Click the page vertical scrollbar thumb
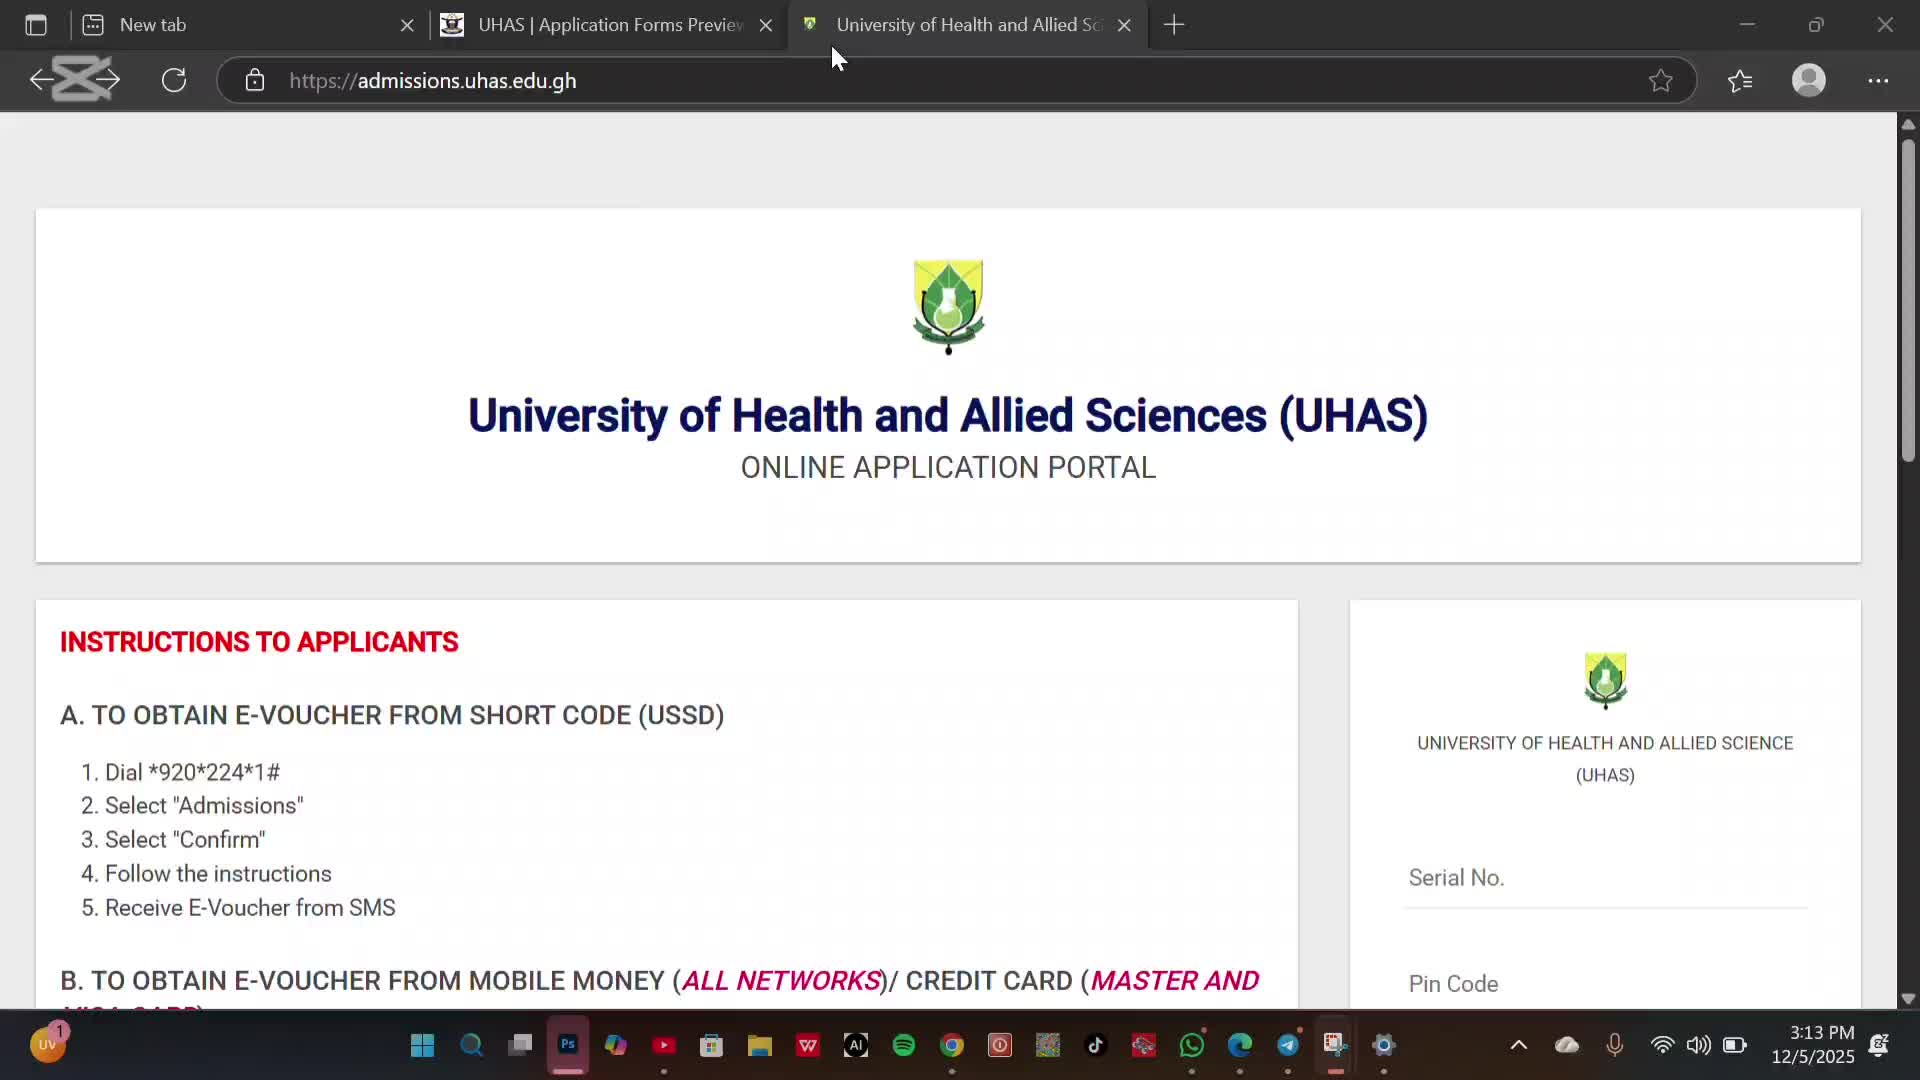Image resolution: width=1920 pixels, height=1080 pixels. [1908, 300]
